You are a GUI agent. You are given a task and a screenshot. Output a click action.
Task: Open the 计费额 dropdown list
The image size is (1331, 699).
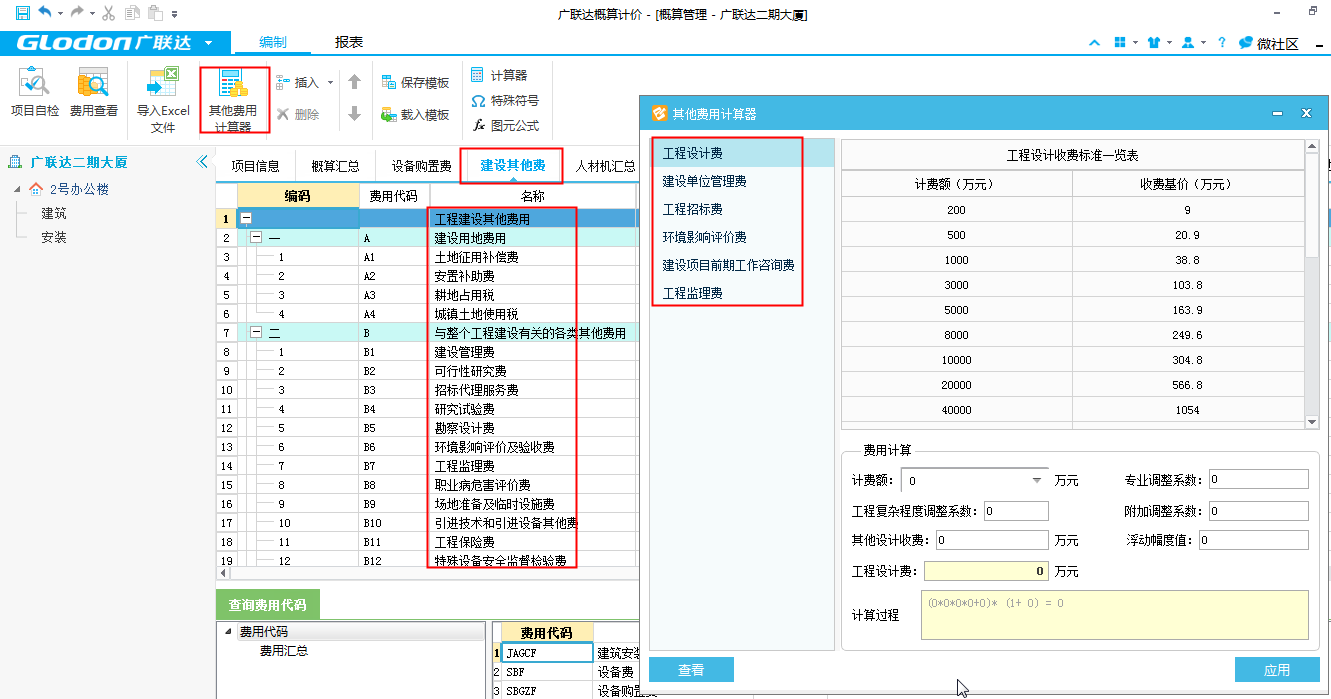pos(1037,481)
